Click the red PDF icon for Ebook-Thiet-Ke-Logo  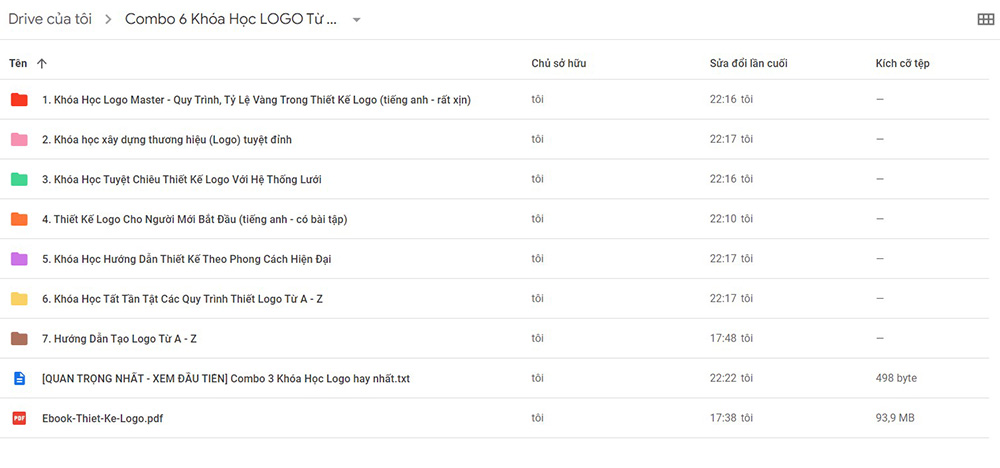19,418
